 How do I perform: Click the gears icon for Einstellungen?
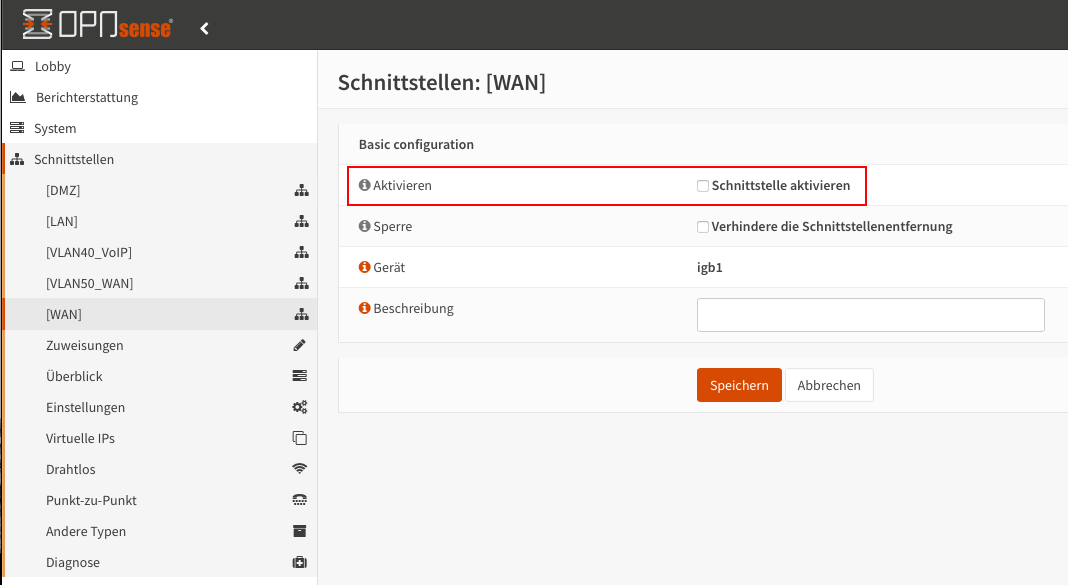tap(300, 408)
